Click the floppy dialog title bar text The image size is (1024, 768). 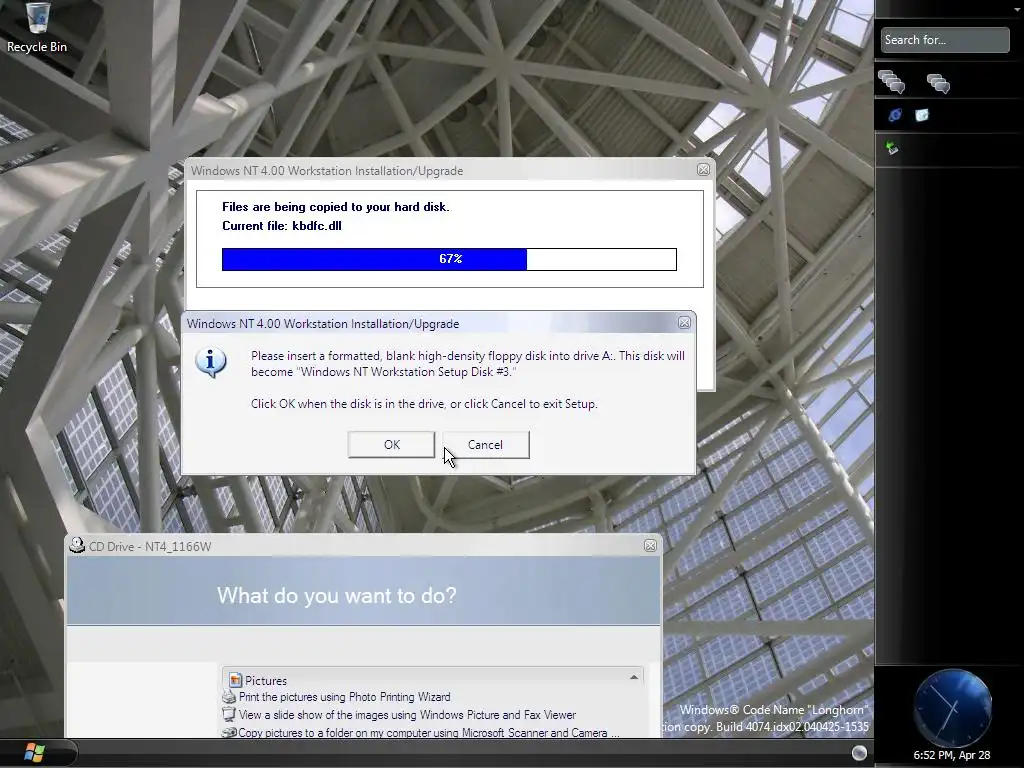pos(323,324)
